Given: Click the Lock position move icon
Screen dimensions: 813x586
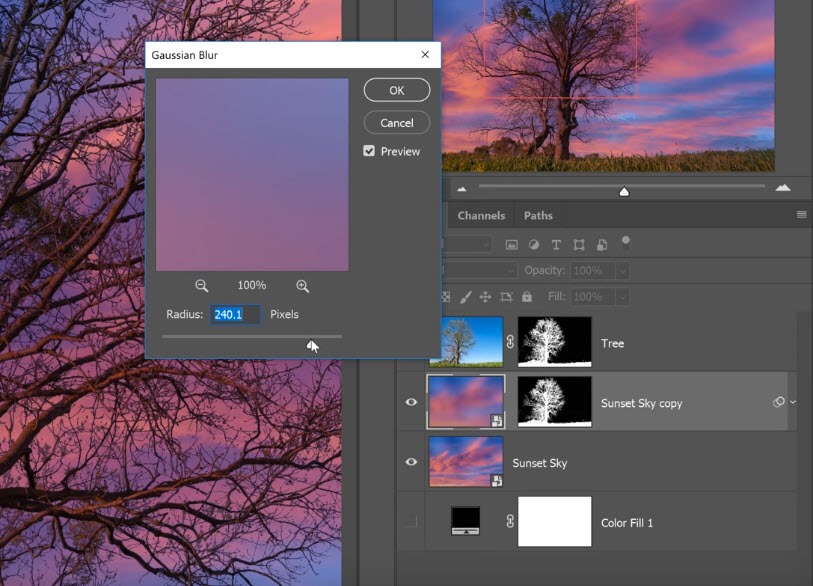Looking at the screenshot, I should coord(485,297).
